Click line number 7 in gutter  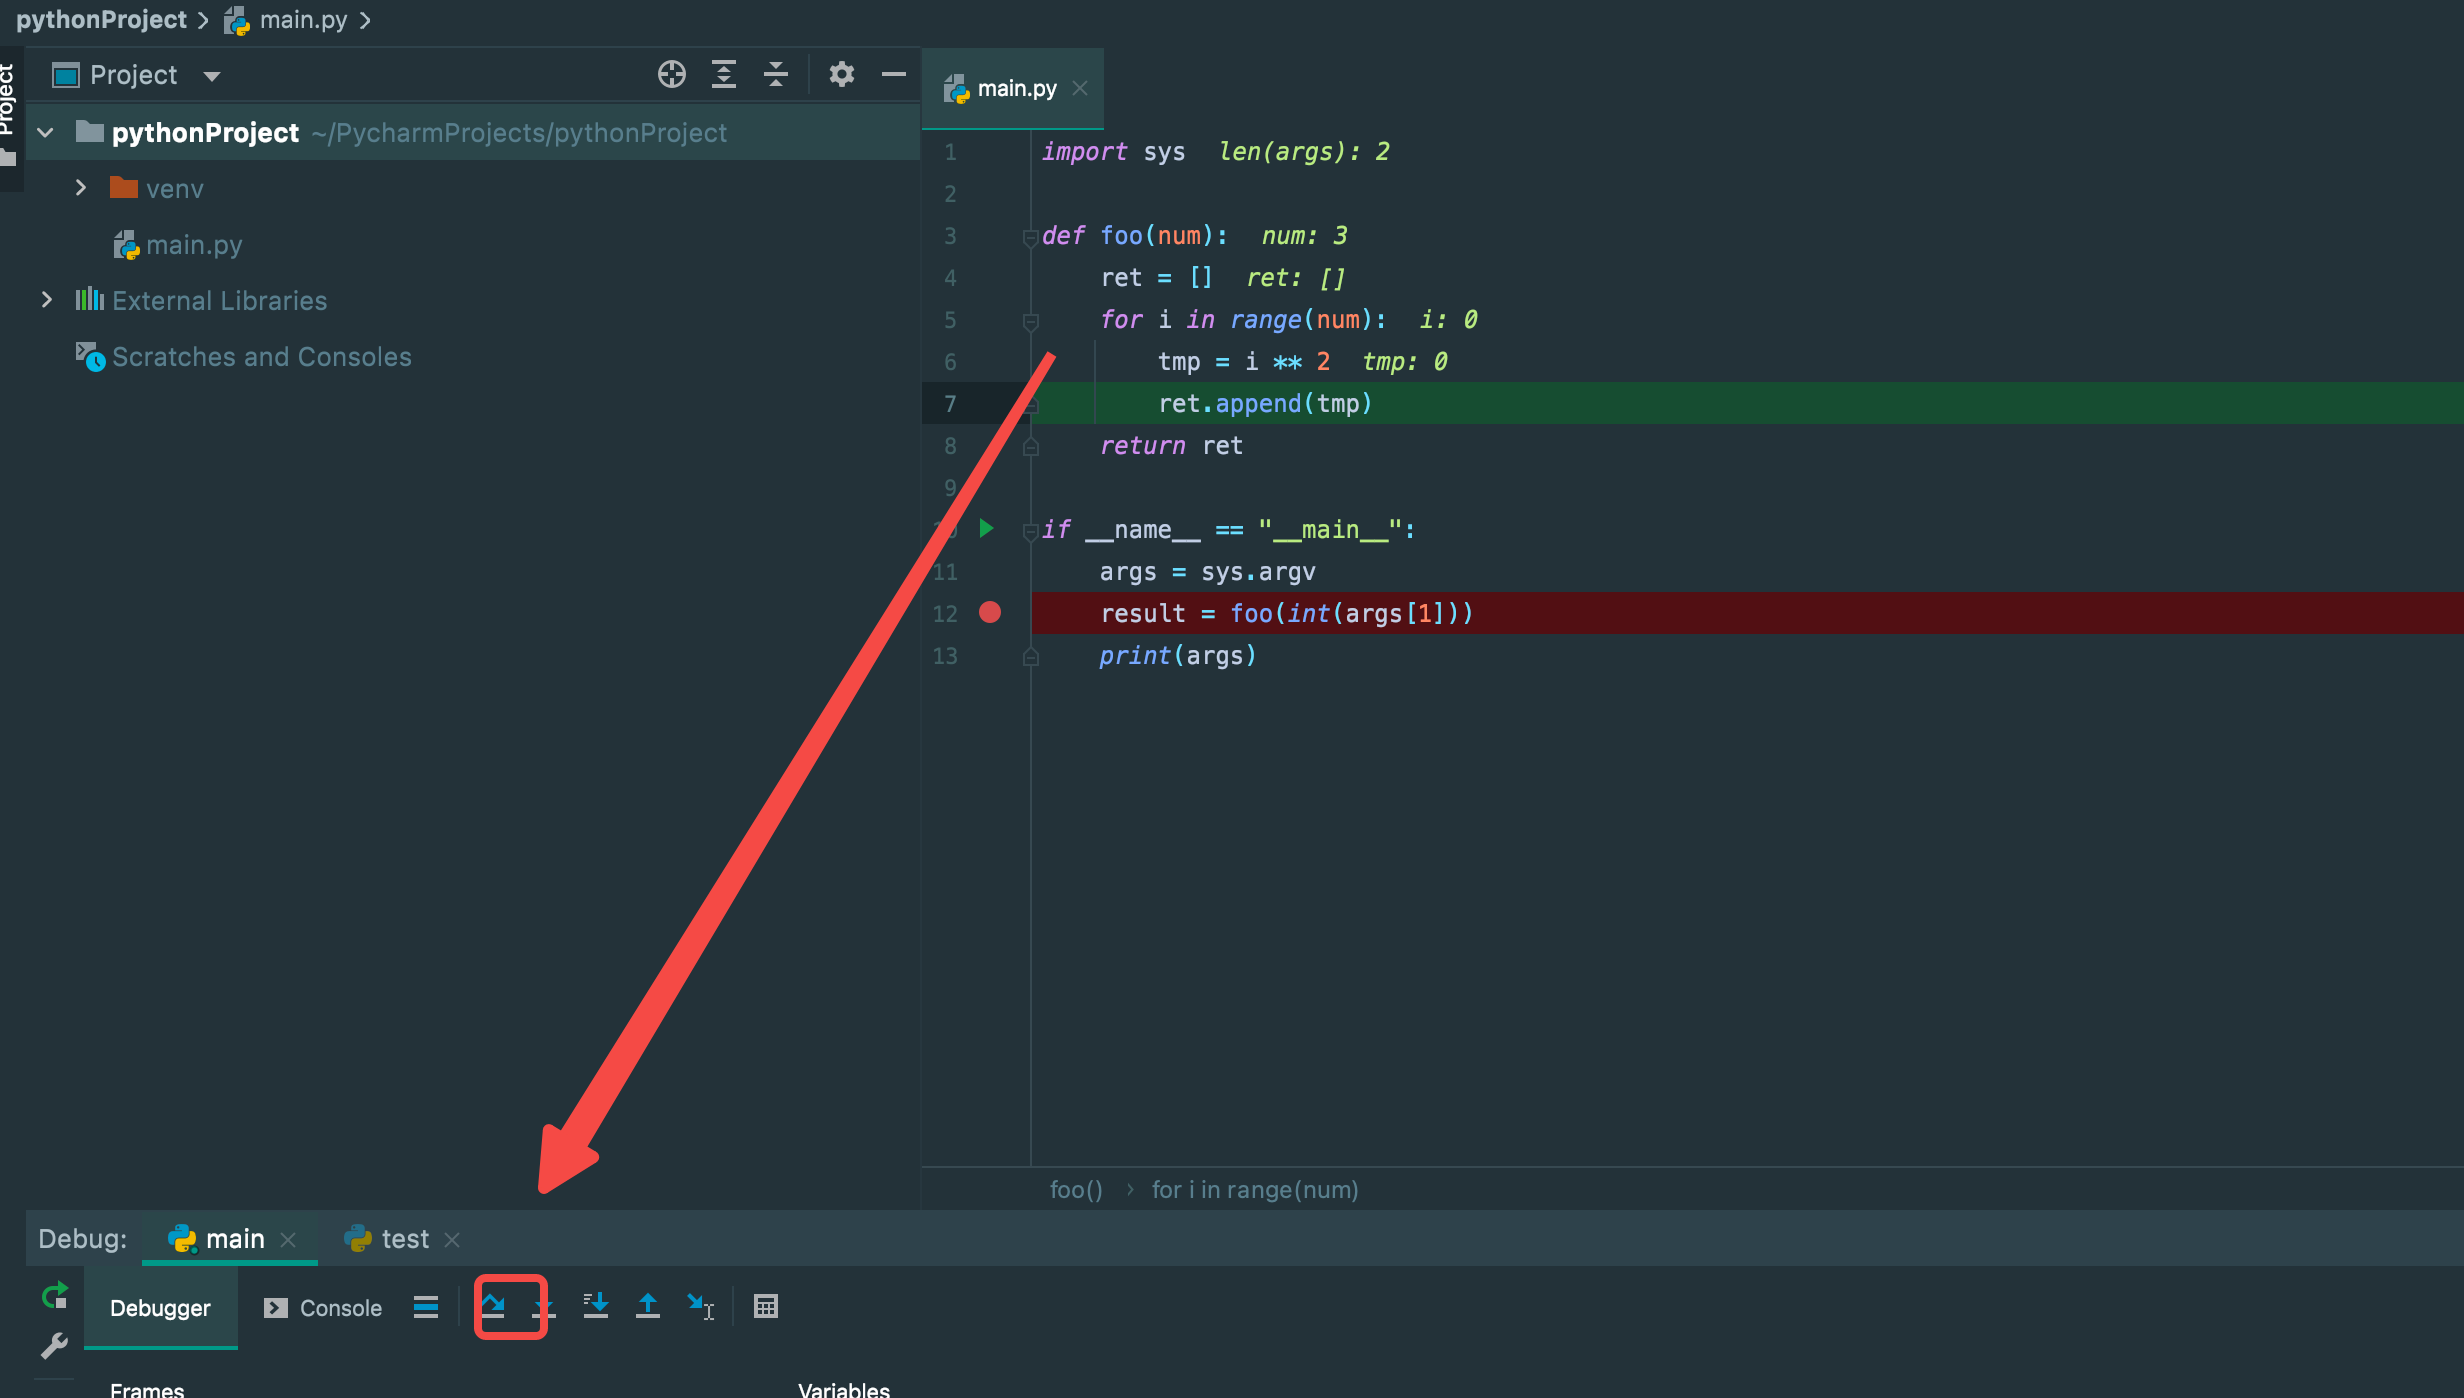pos(950,404)
